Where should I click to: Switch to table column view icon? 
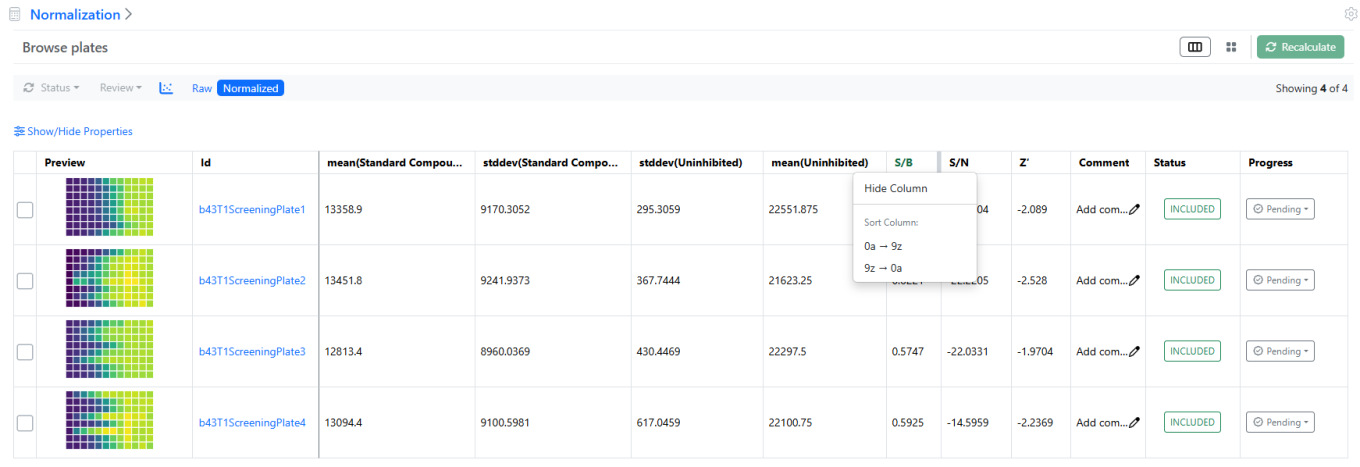pyautogui.click(x=1195, y=47)
